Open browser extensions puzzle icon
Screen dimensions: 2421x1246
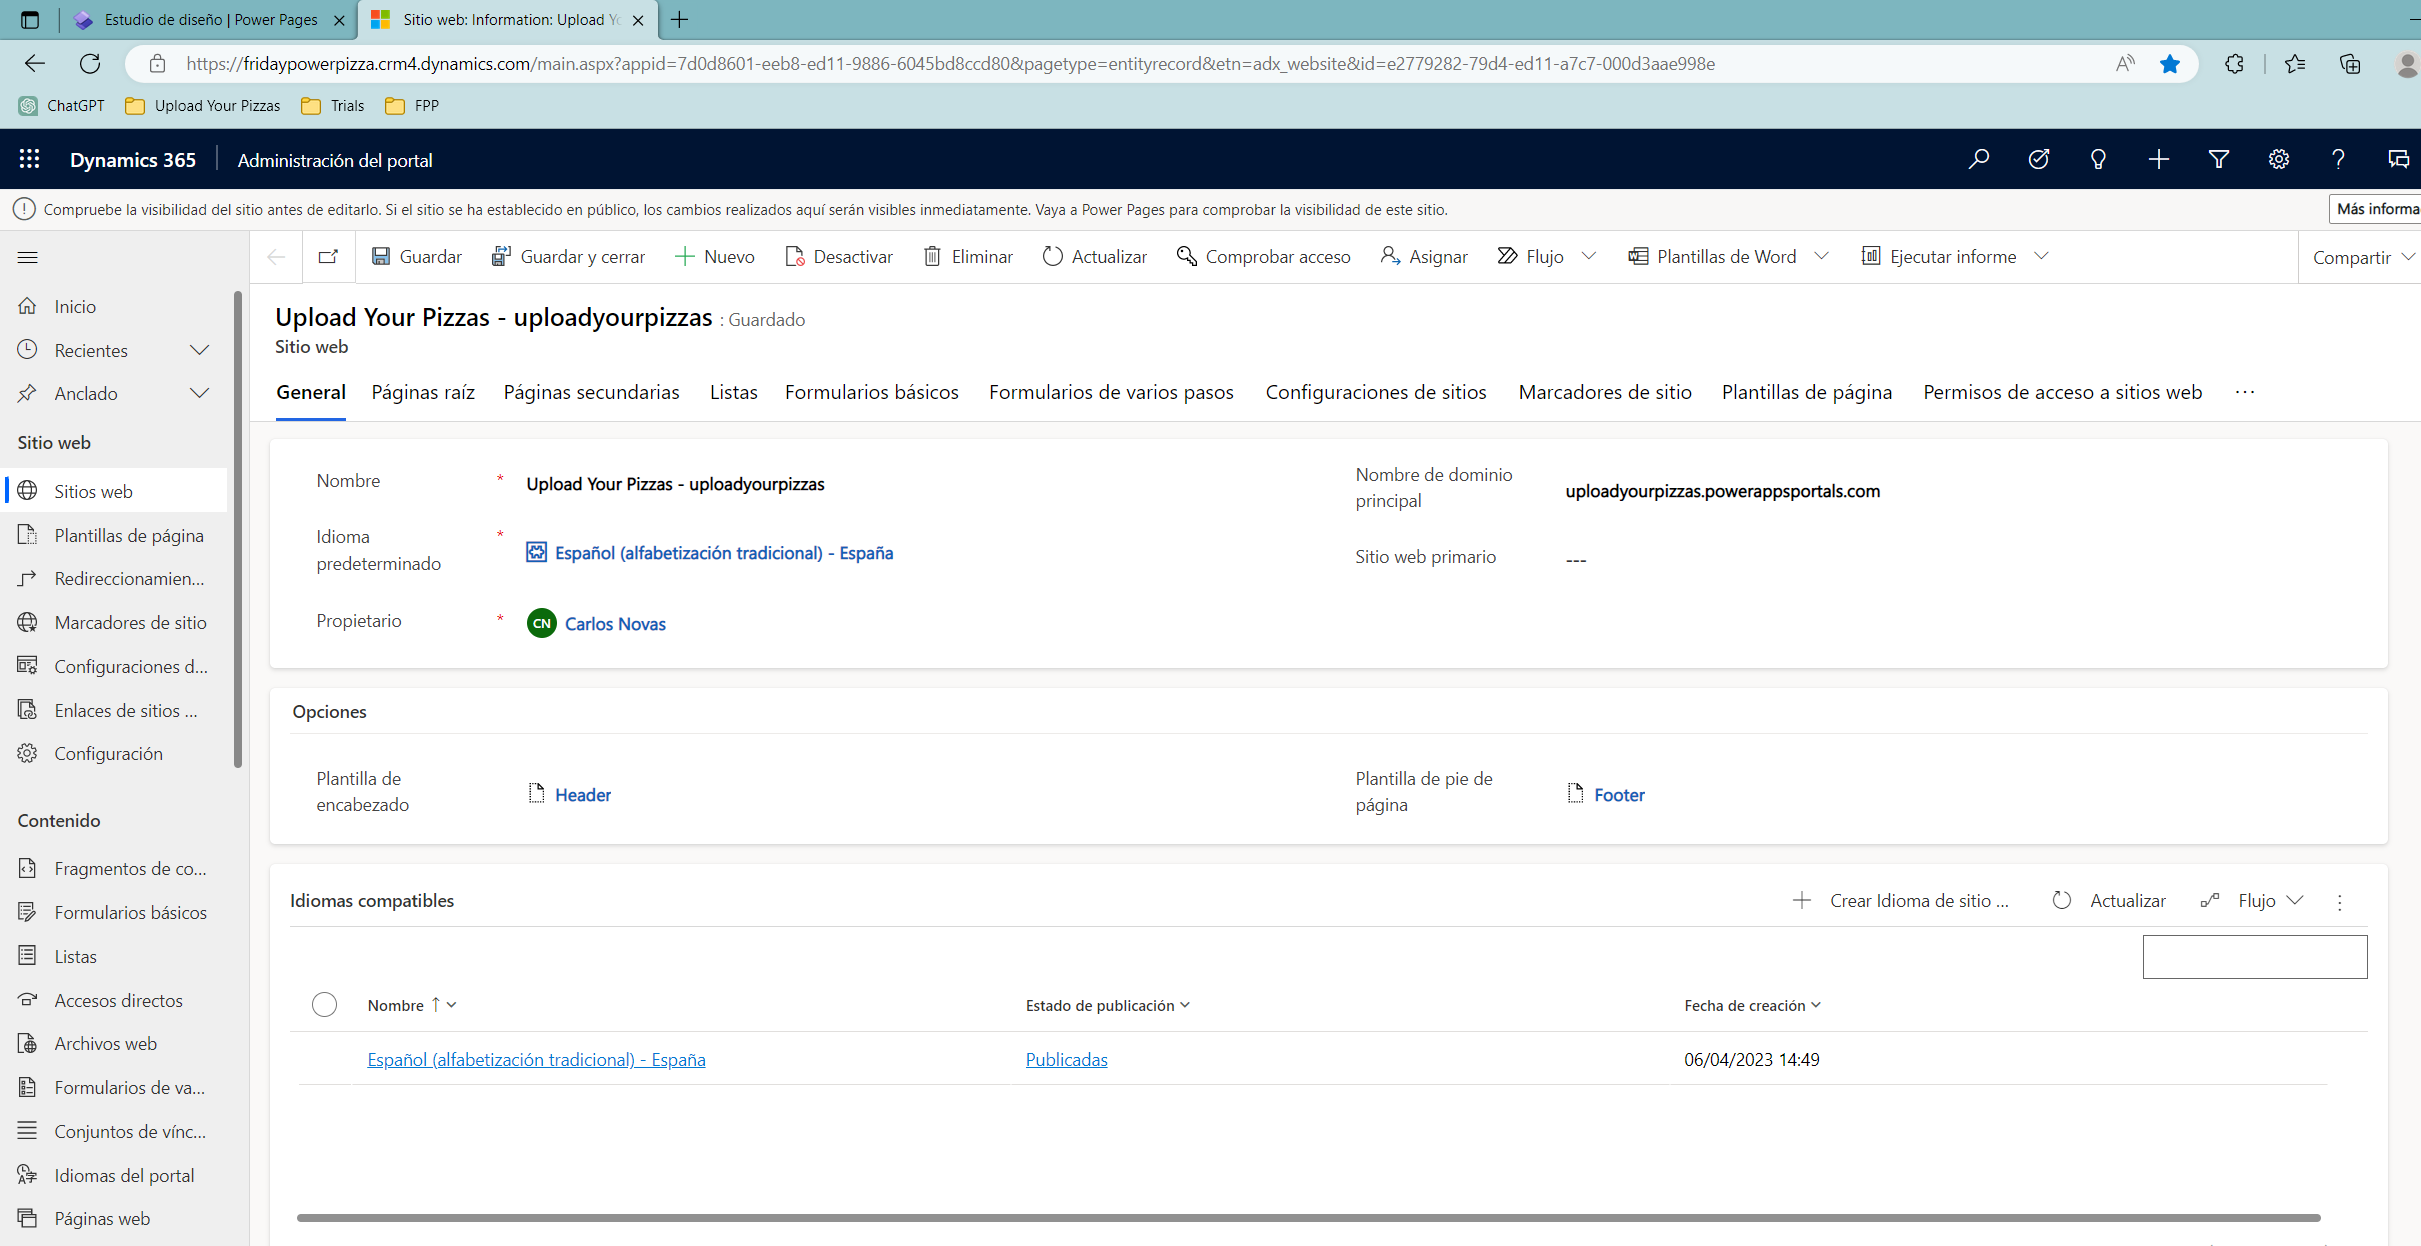coord(2234,64)
